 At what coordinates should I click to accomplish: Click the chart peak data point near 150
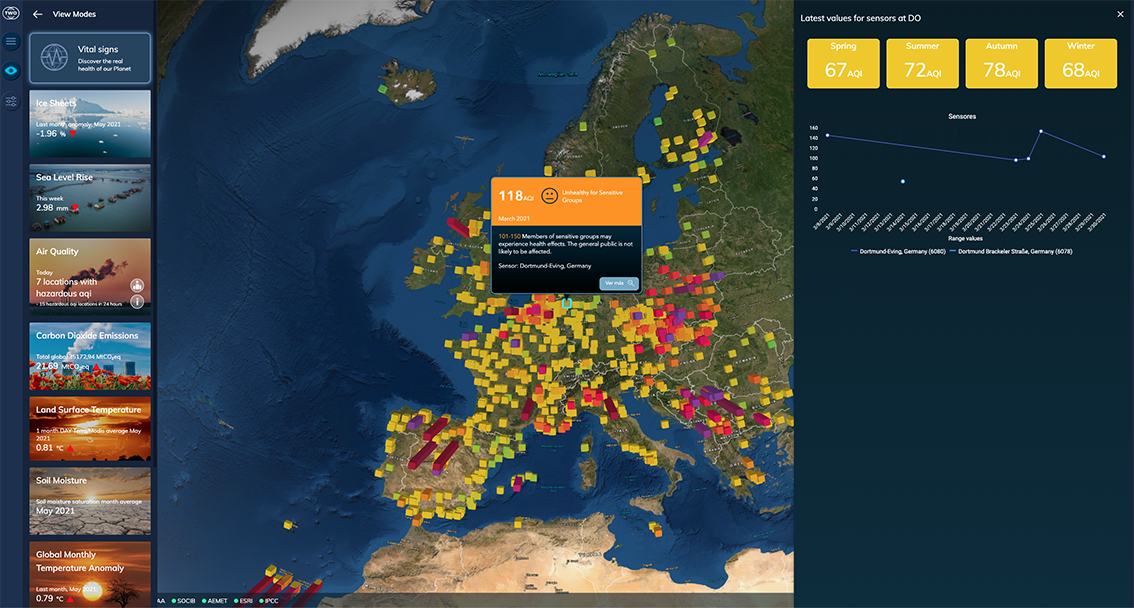pyautogui.click(x=1041, y=132)
